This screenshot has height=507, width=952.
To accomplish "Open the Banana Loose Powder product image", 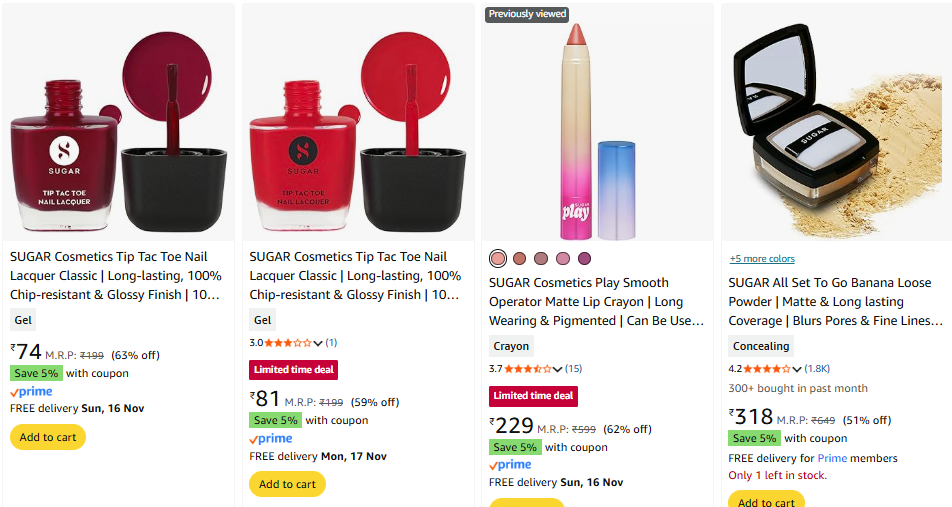I will [x=836, y=122].
